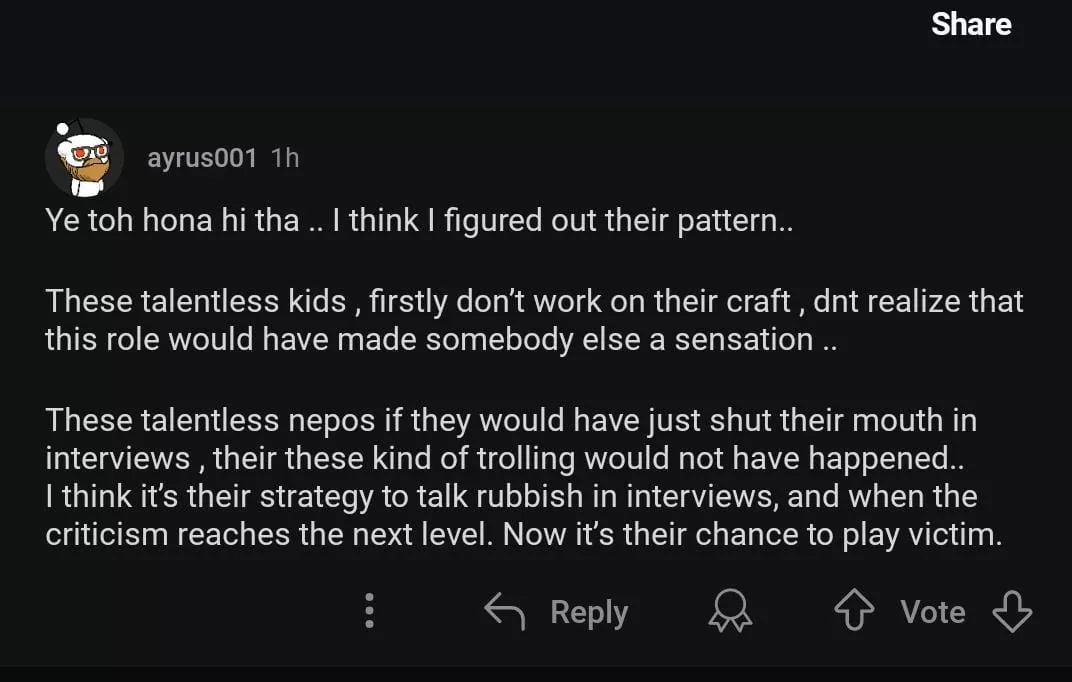Viewport: 1072px width, 682px height.
Task: Open the ayrus001 username link
Action: pyautogui.click(x=202, y=158)
